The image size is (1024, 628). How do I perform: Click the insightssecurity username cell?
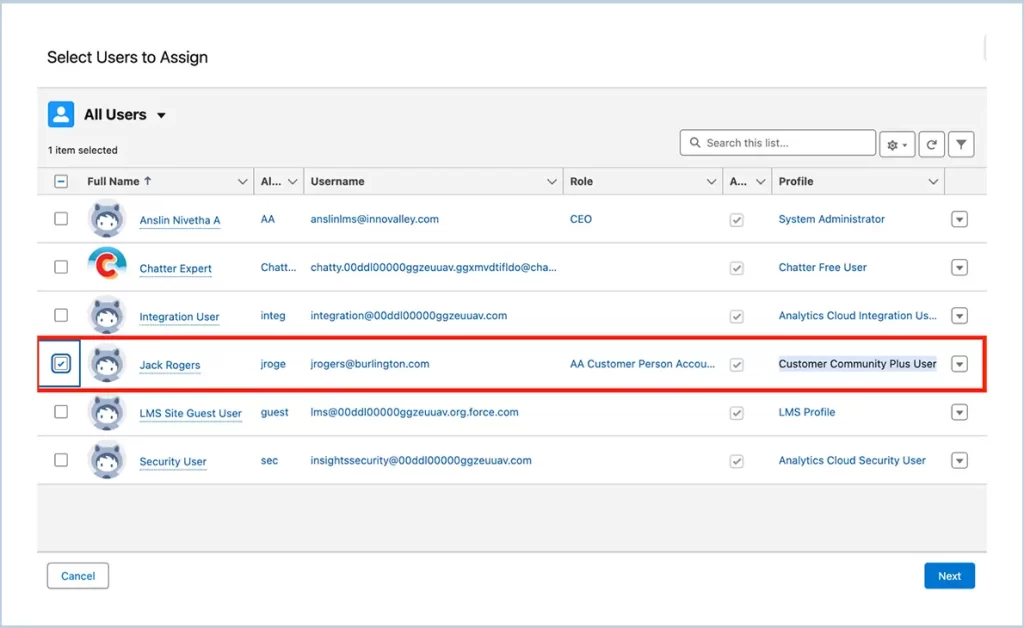(421, 461)
